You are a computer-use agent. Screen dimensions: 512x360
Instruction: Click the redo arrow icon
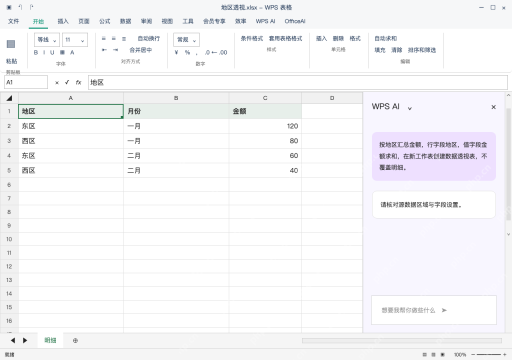click(31, 7)
